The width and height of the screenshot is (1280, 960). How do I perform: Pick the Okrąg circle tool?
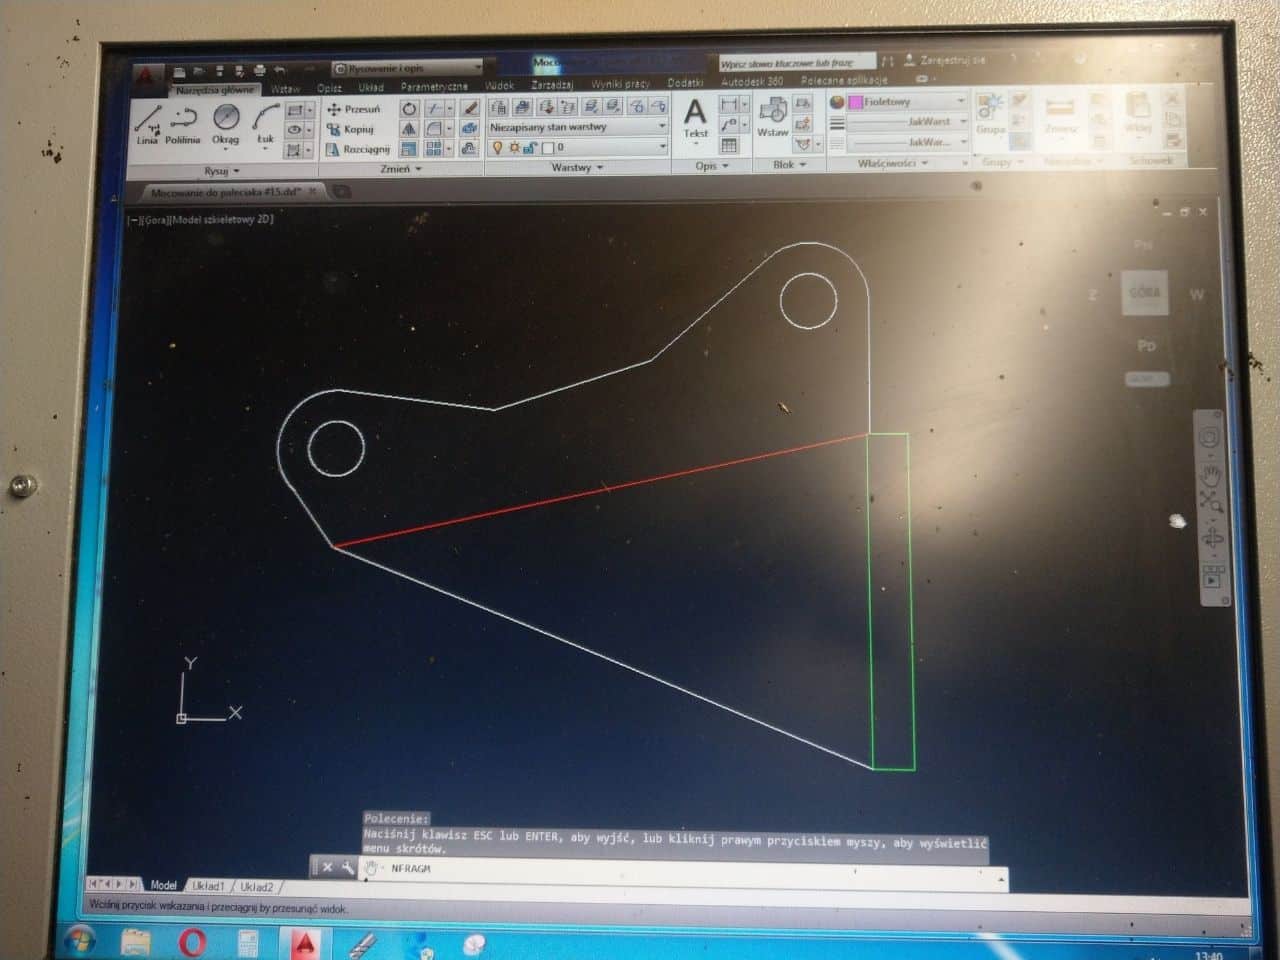[x=225, y=122]
